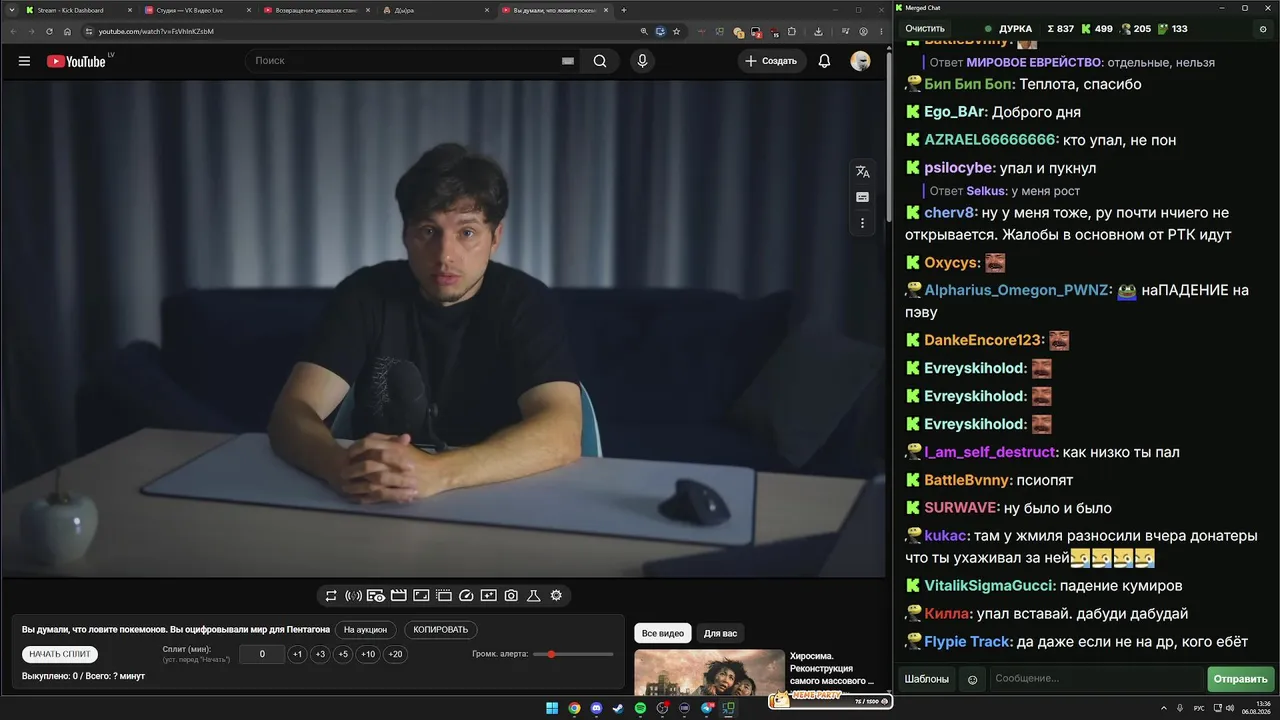Go back in the browser

click(13, 31)
